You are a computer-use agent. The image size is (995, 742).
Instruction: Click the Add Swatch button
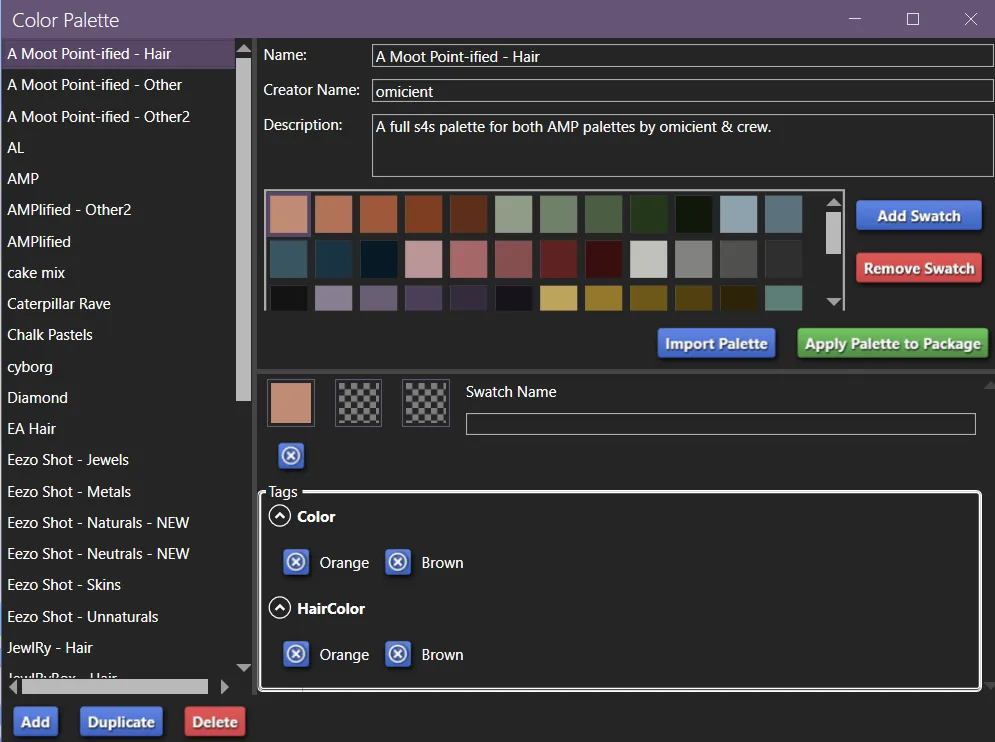click(918, 215)
